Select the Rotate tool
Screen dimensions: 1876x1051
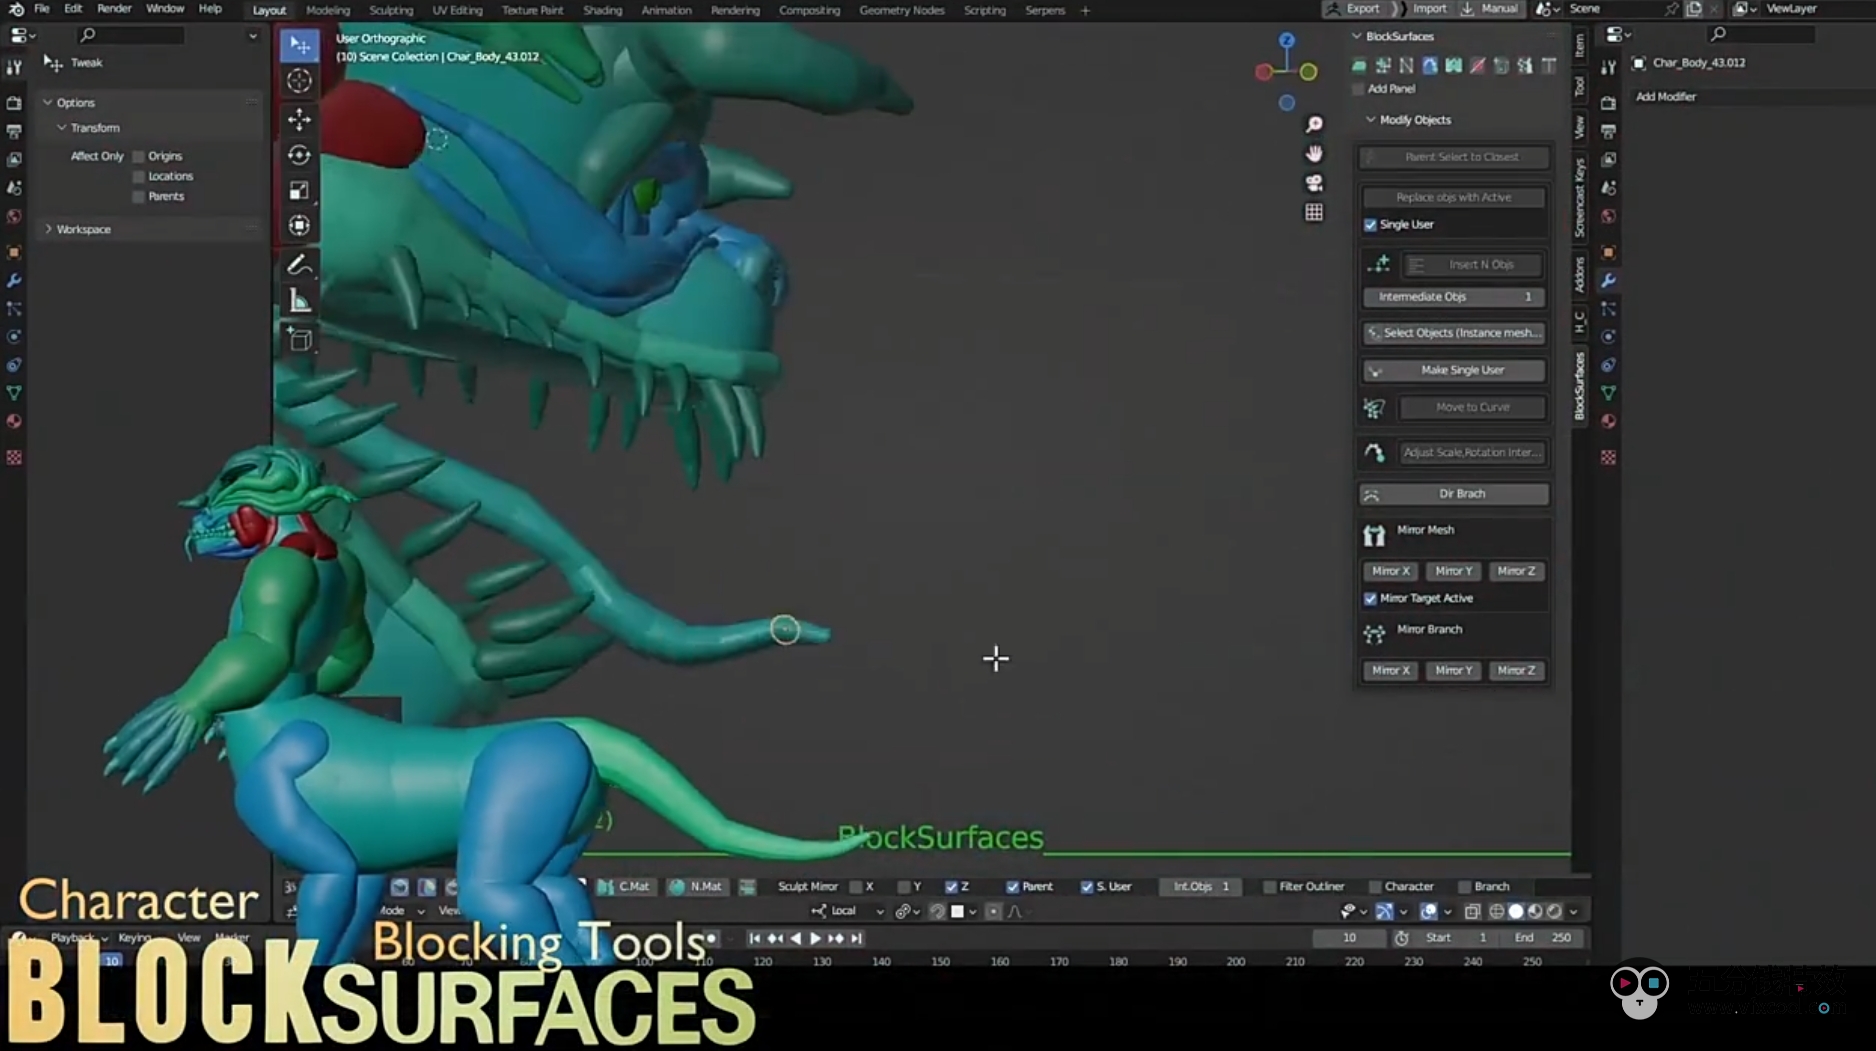tap(299, 155)
